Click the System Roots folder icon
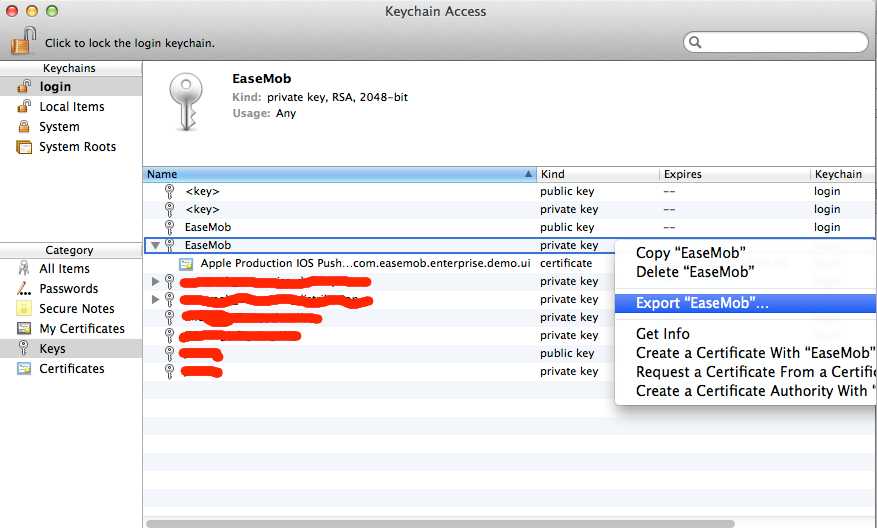The height and width of the screenshot is (528, 877). pos(24,147)
